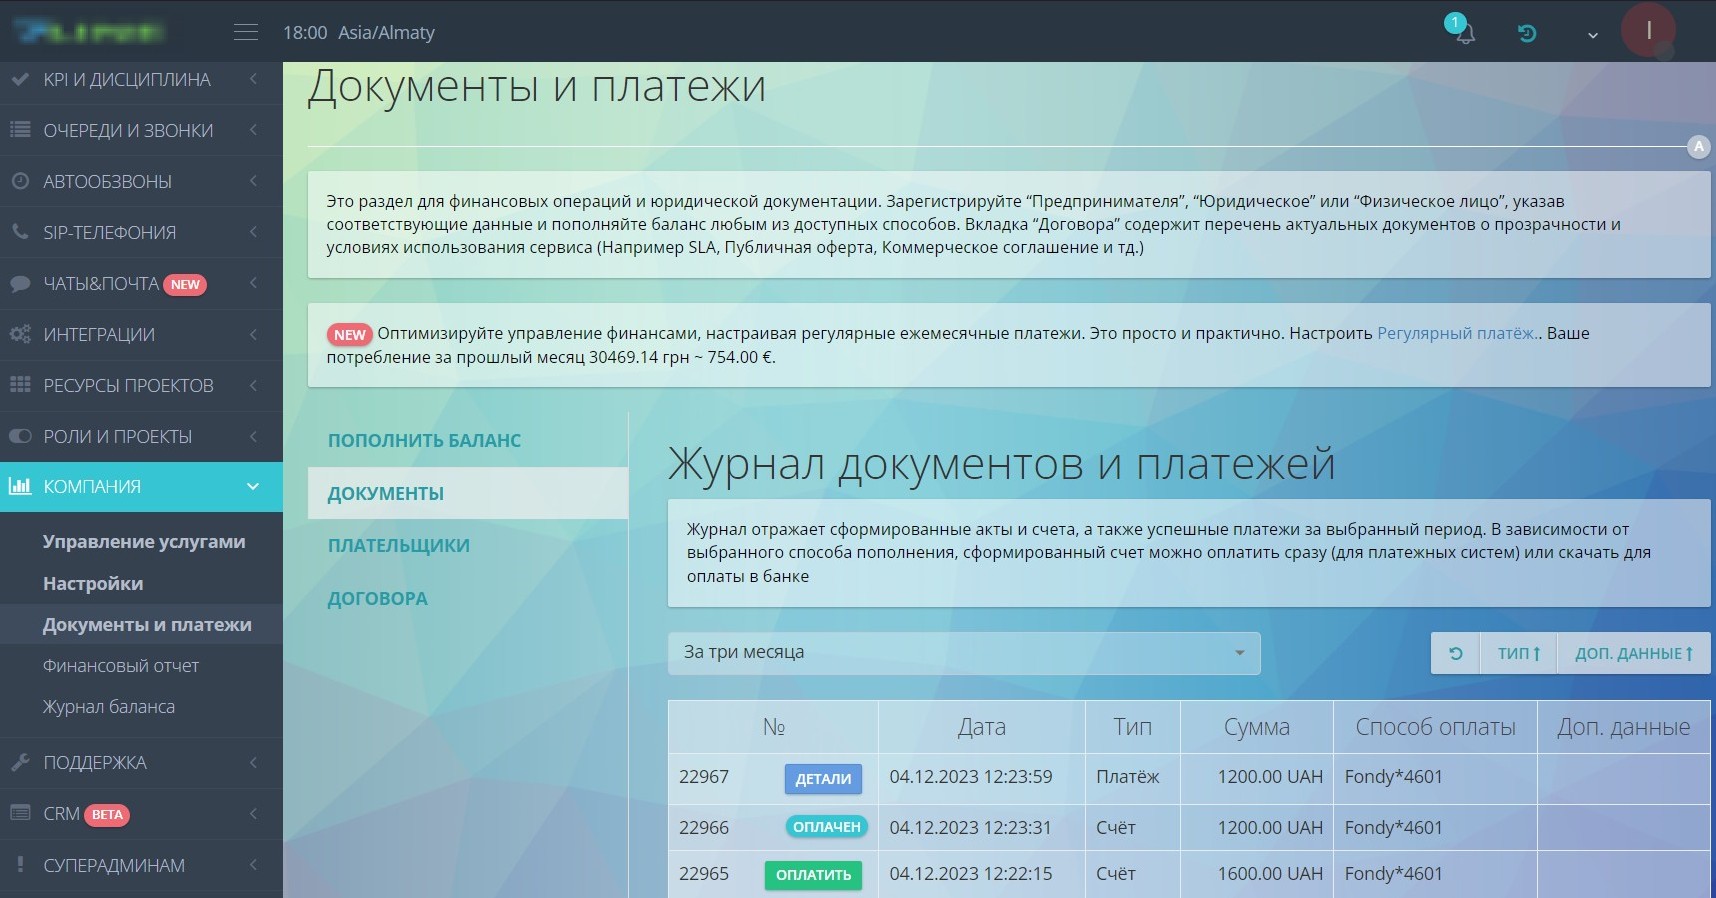This screenshot has width=1716, height=898.
Task: Click the Сумма column header
Action: [x=1257, y=727]
